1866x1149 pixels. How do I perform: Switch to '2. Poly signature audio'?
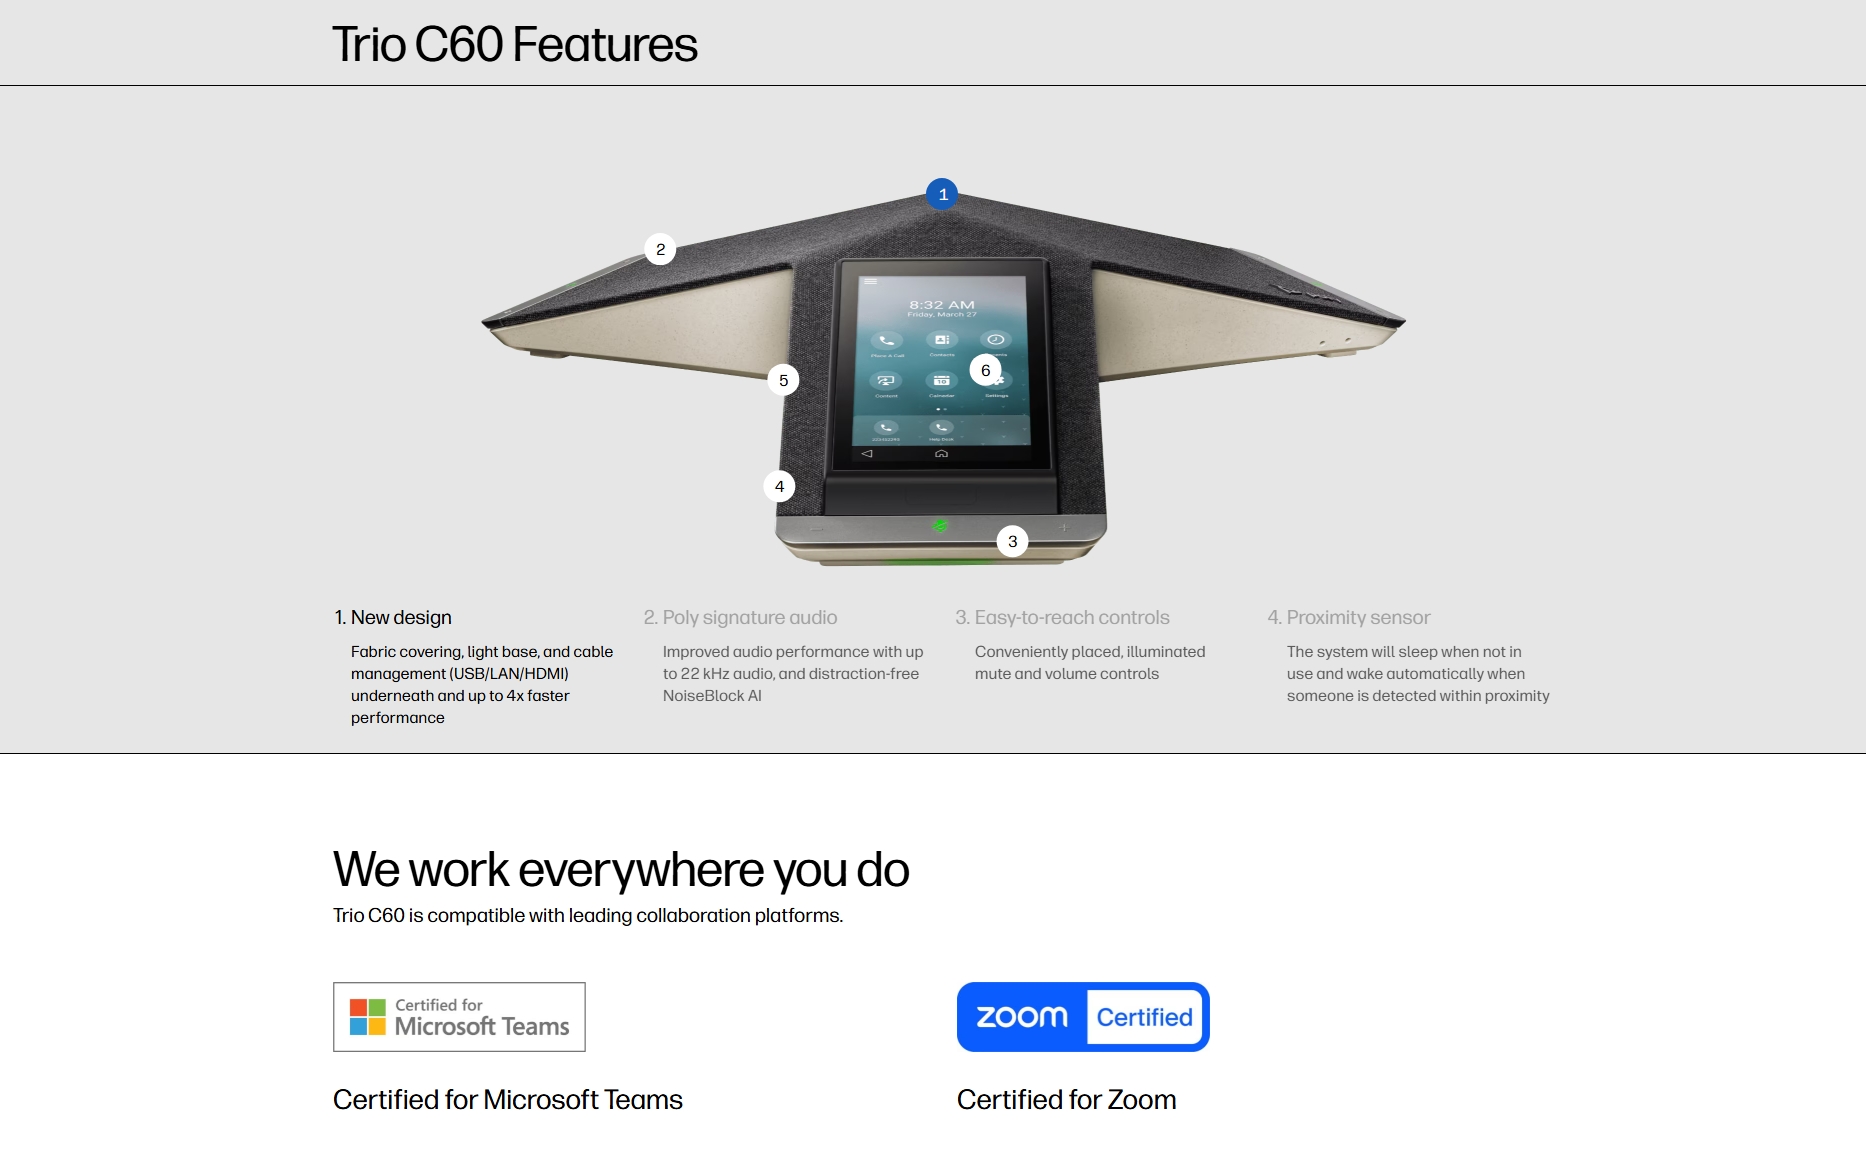coord(740,617)
